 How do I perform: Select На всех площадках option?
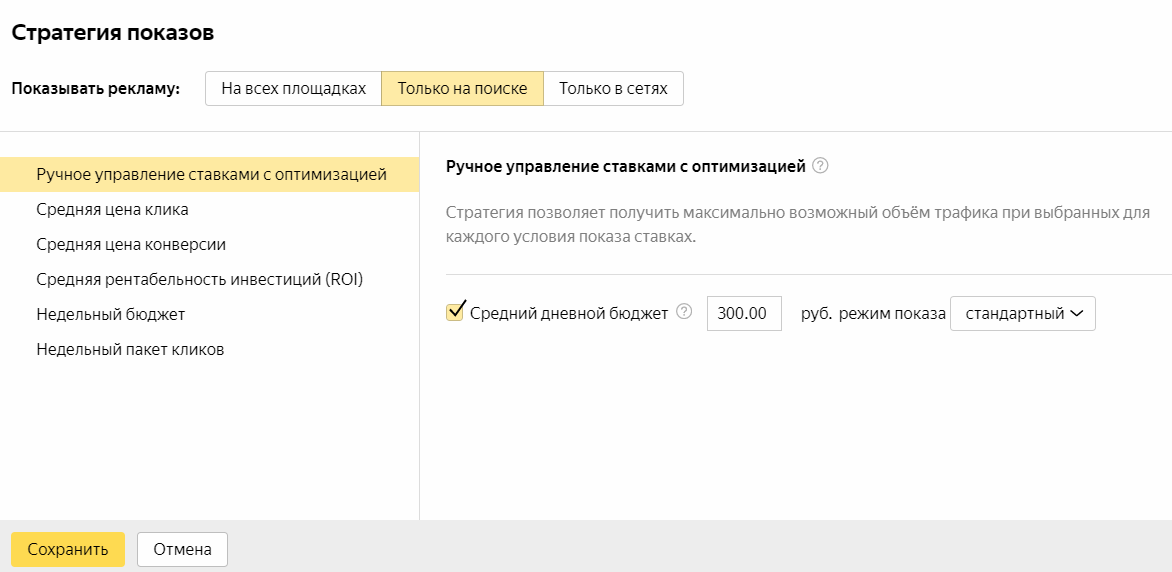294,89
